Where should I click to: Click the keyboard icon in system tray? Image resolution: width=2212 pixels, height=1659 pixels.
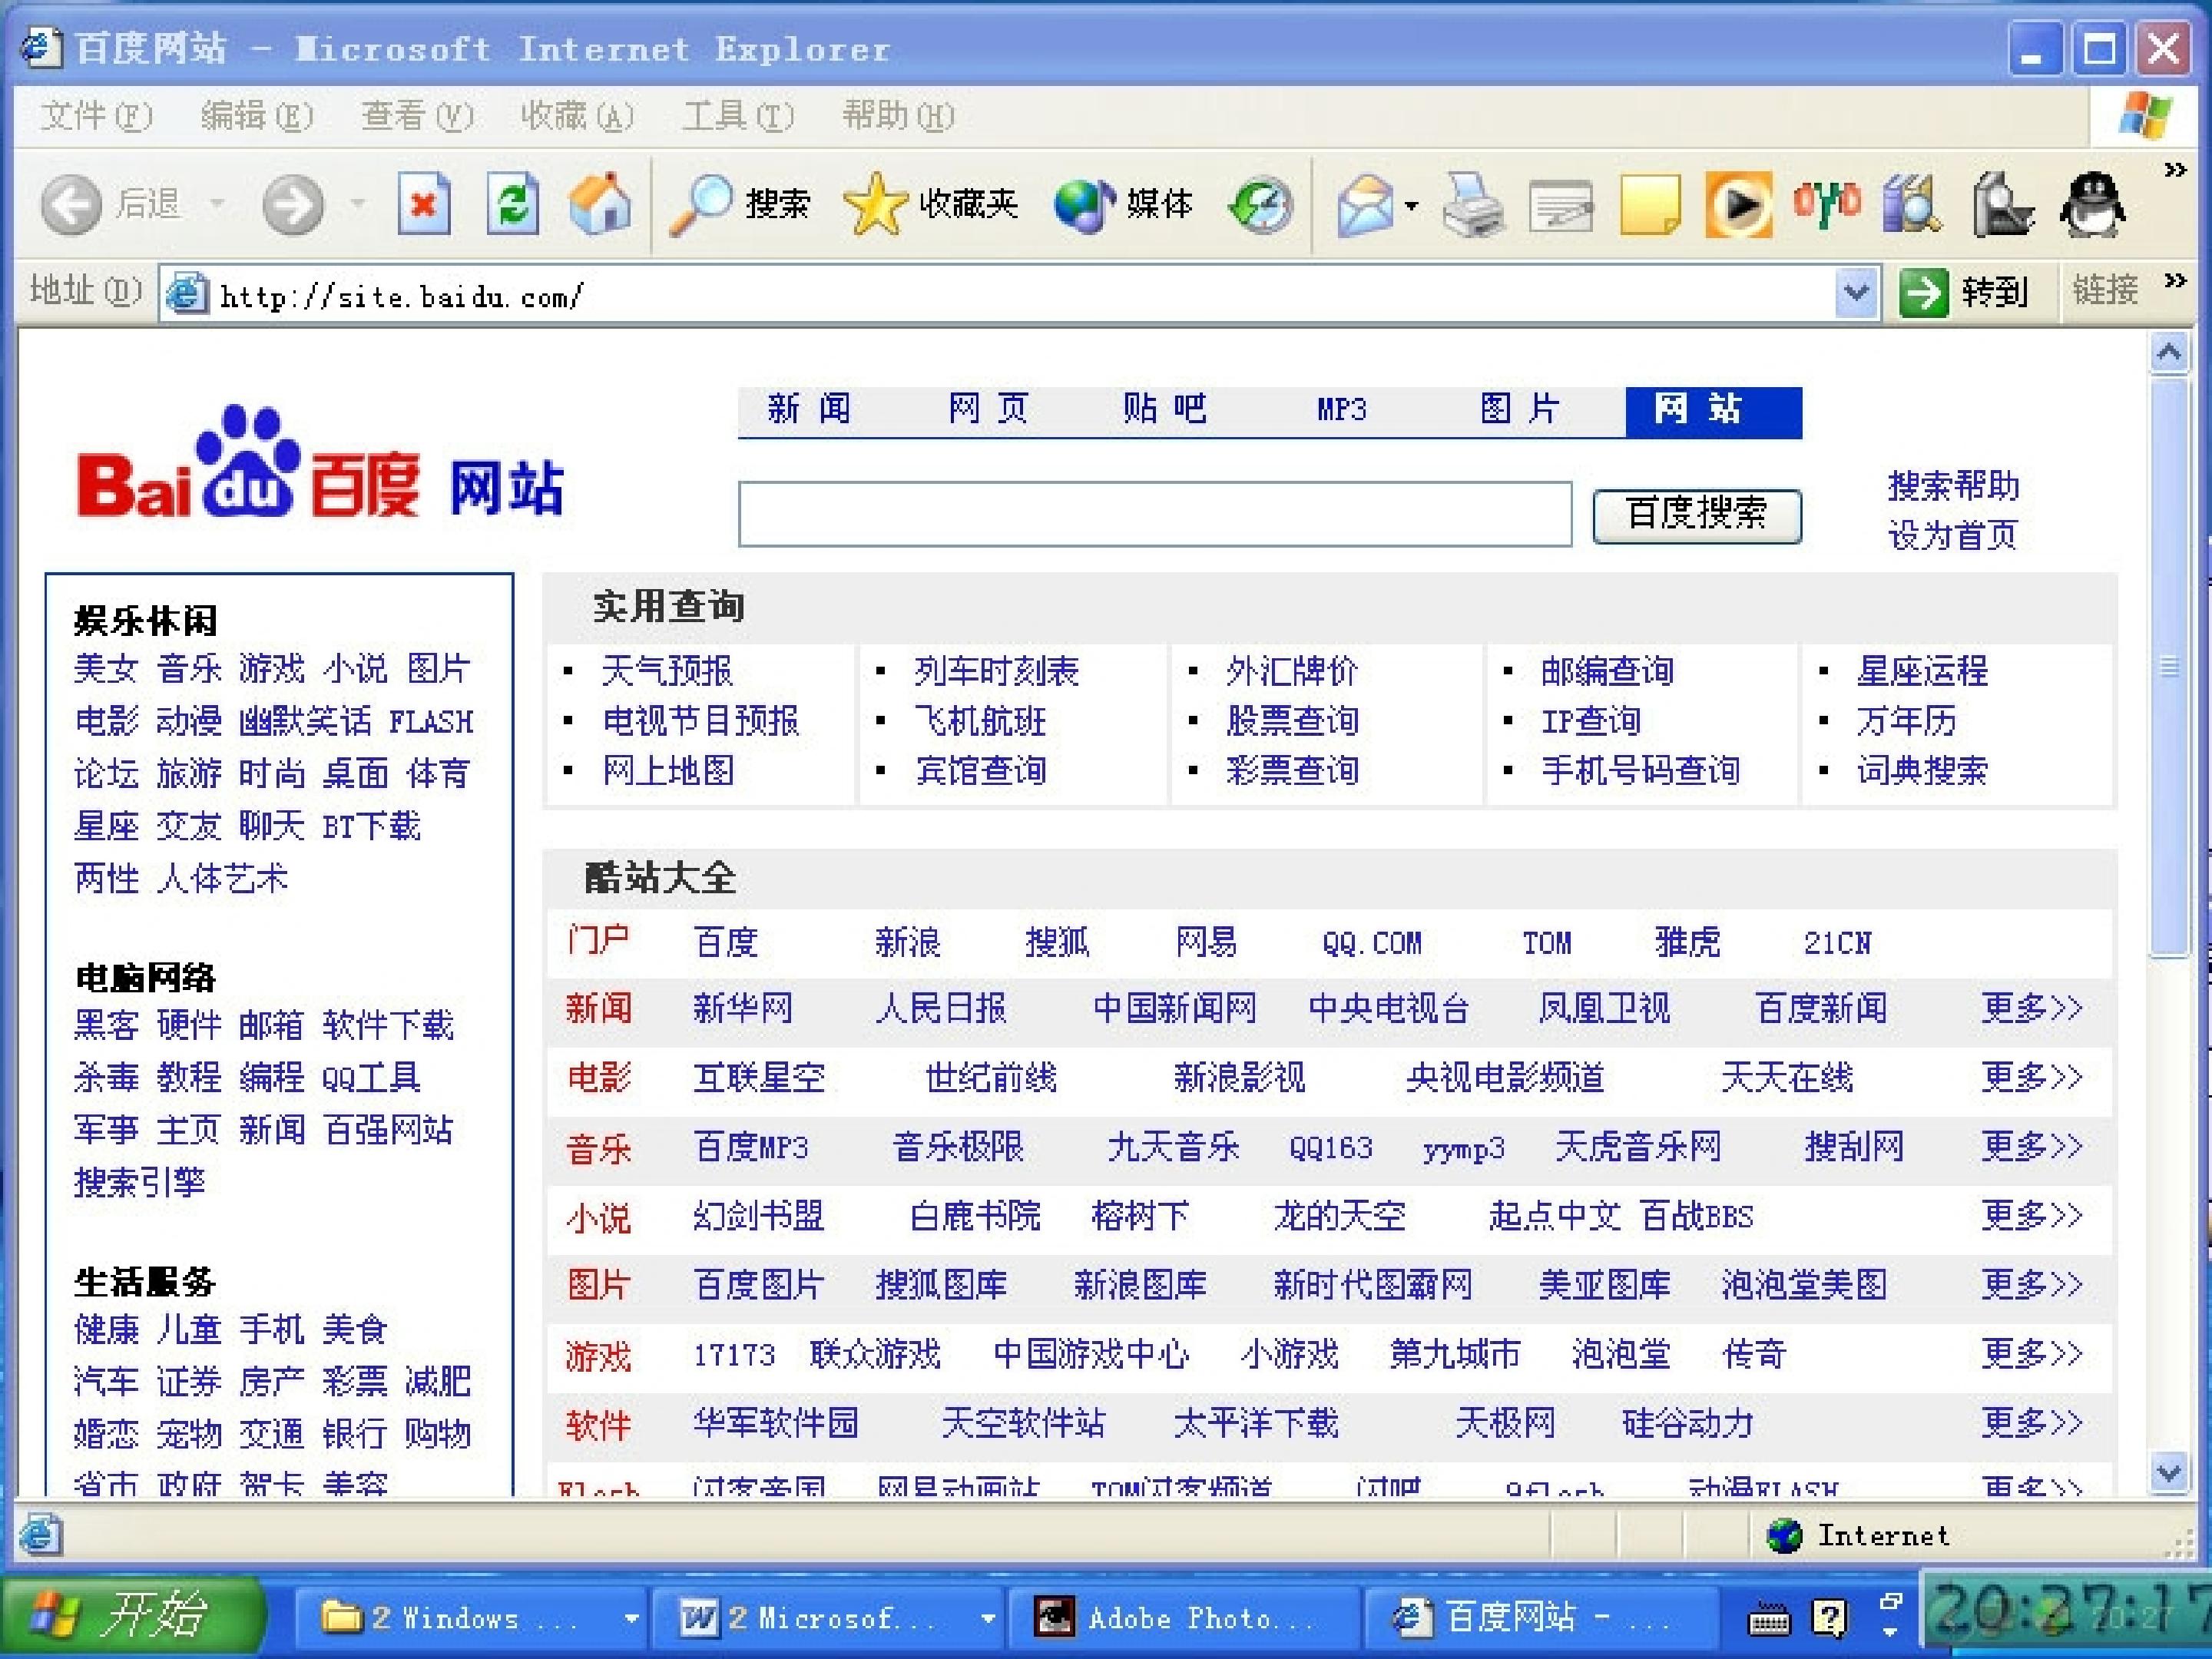coord(1768,1619)
